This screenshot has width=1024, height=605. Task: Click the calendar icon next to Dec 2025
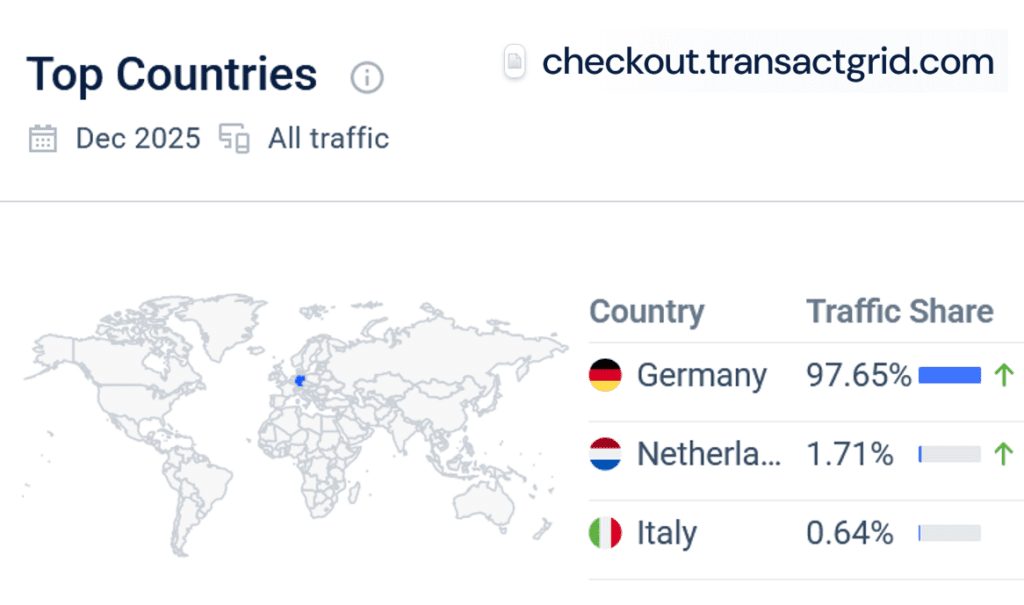(43, 138)
